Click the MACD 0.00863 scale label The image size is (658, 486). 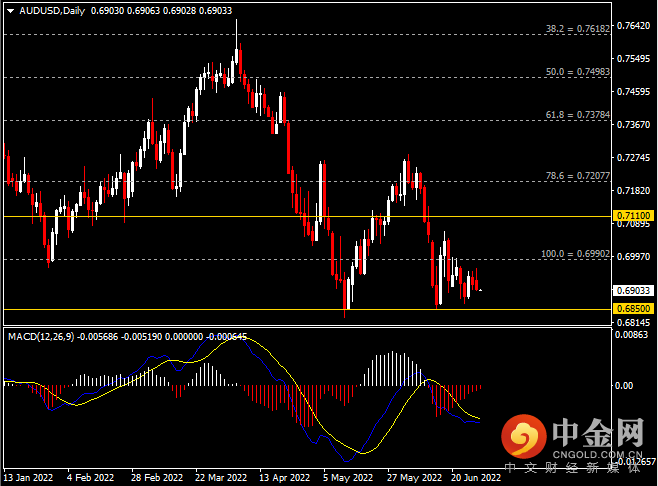634,334
